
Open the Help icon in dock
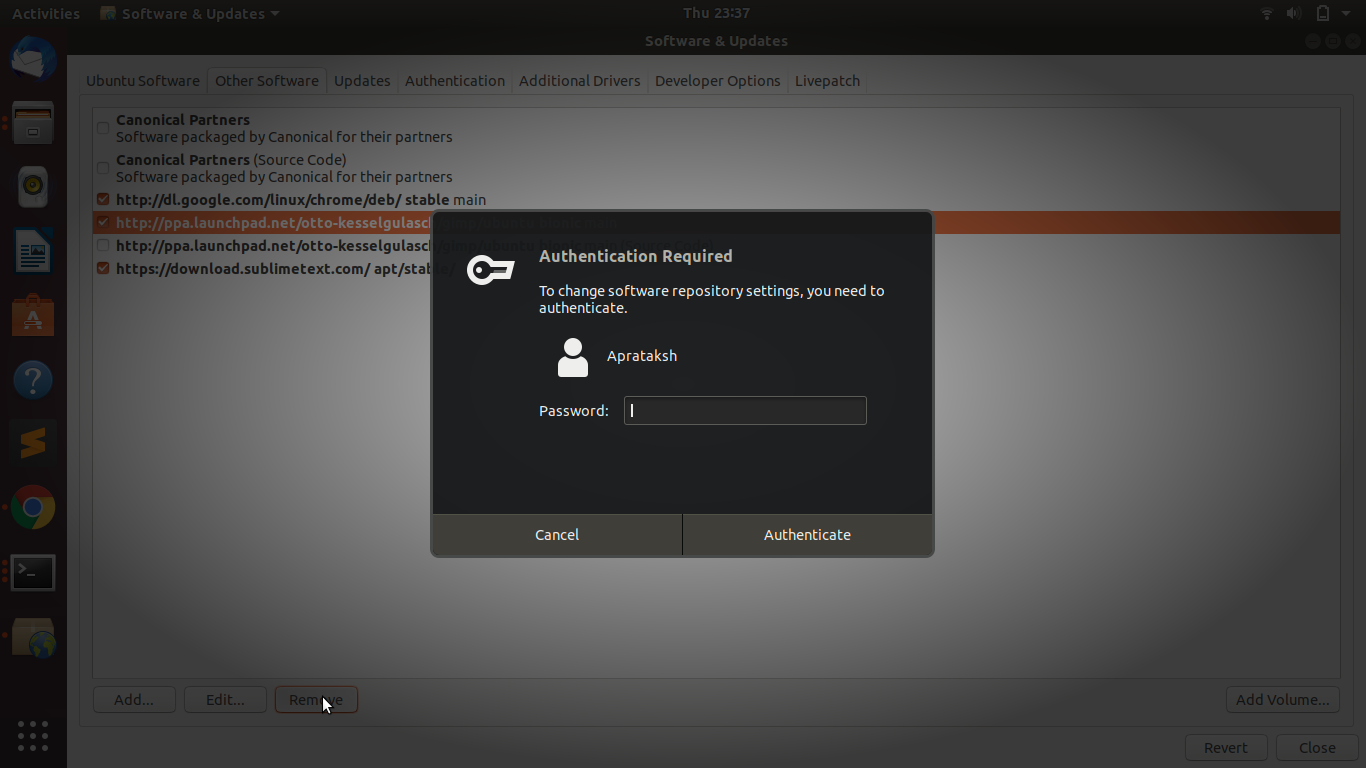point(33,380)
